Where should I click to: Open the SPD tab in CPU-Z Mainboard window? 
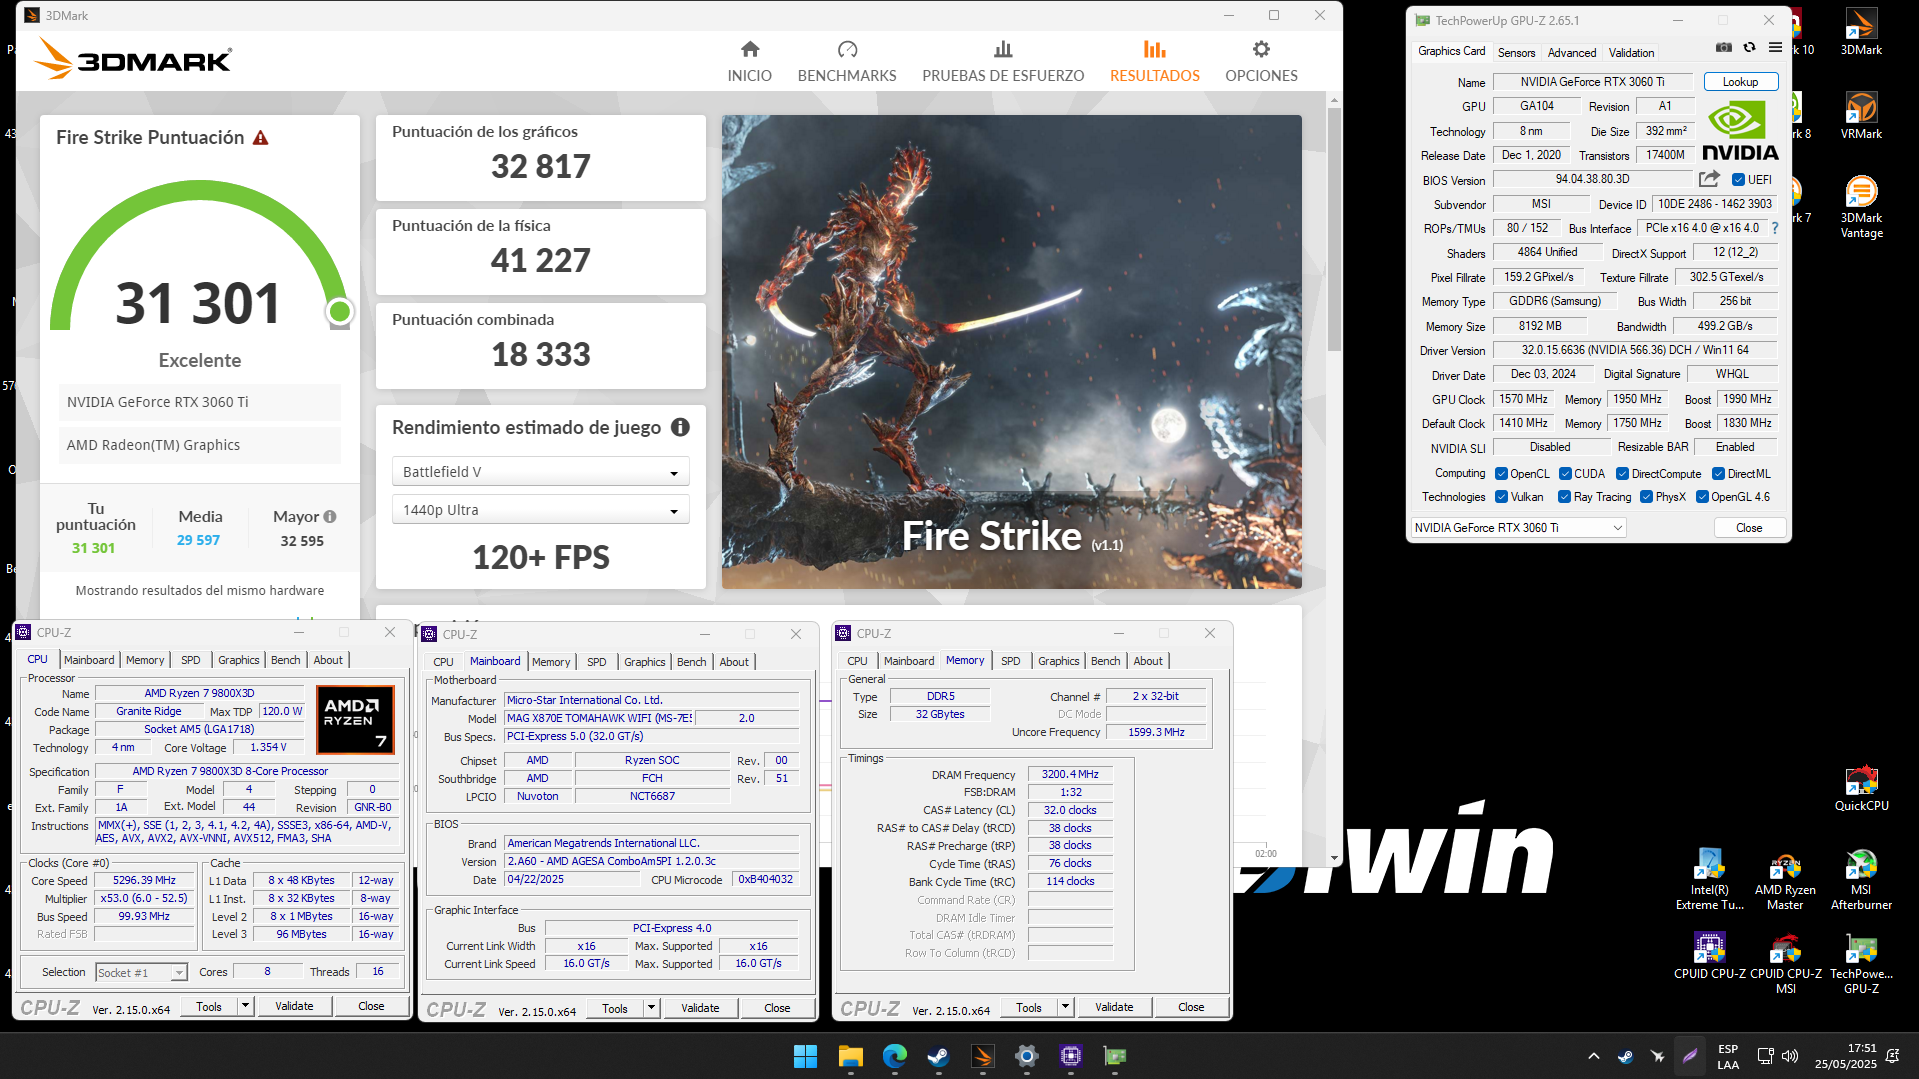click(x=596, y=662)
